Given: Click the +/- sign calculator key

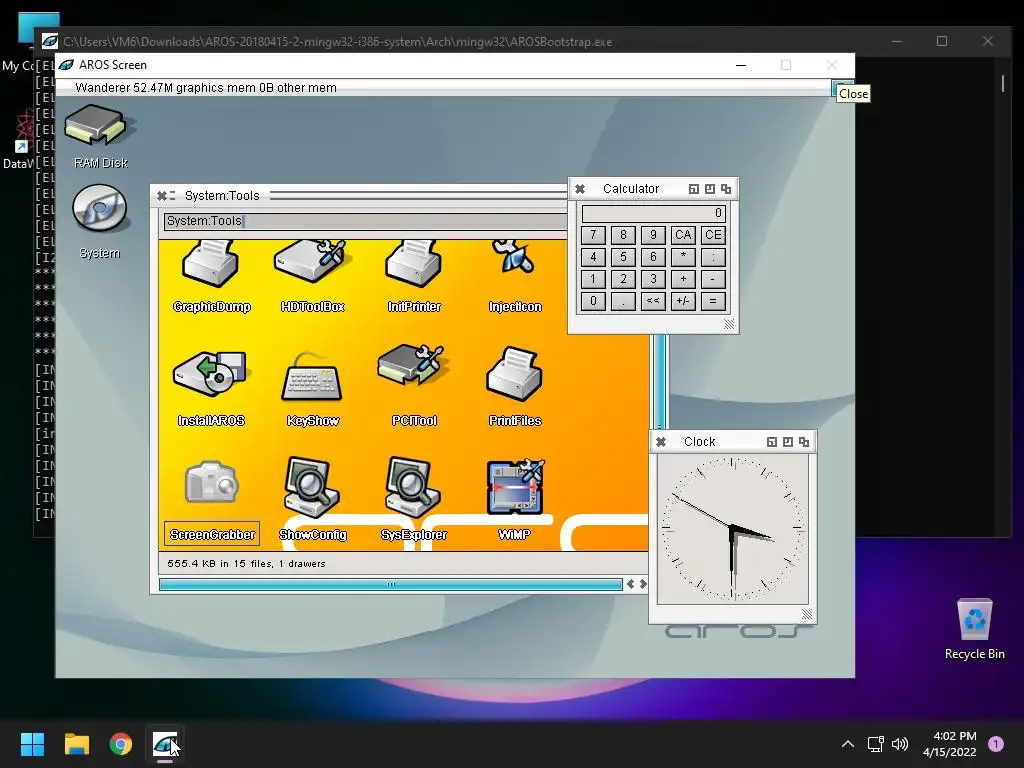Looking at the screenshot, I should pyautogui.click(x=683, y=301).
